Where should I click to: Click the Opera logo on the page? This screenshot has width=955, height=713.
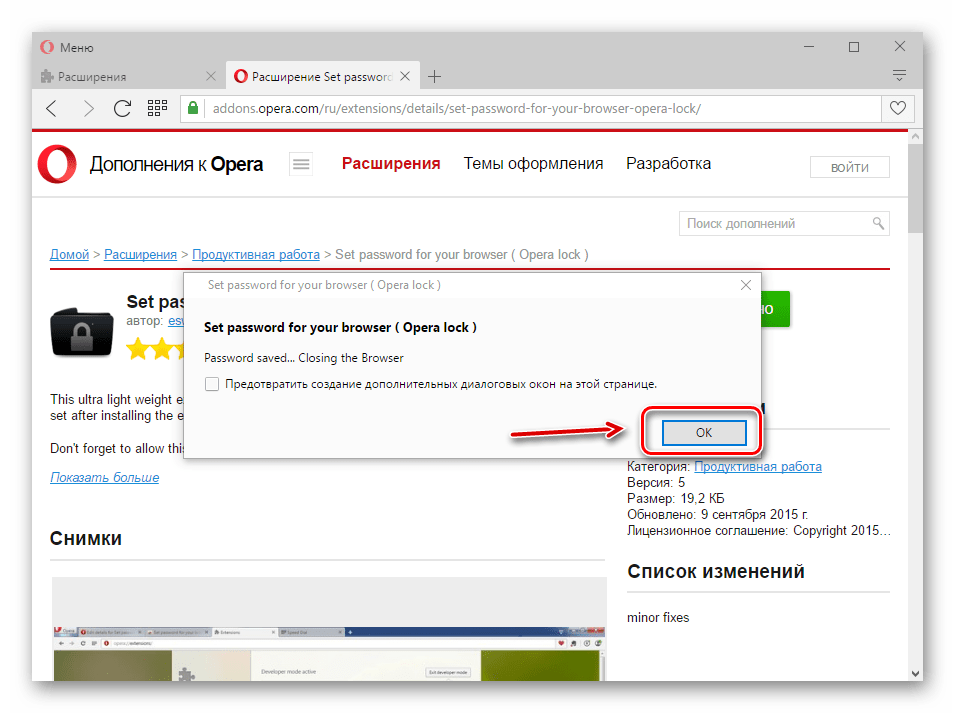(57, 164)
